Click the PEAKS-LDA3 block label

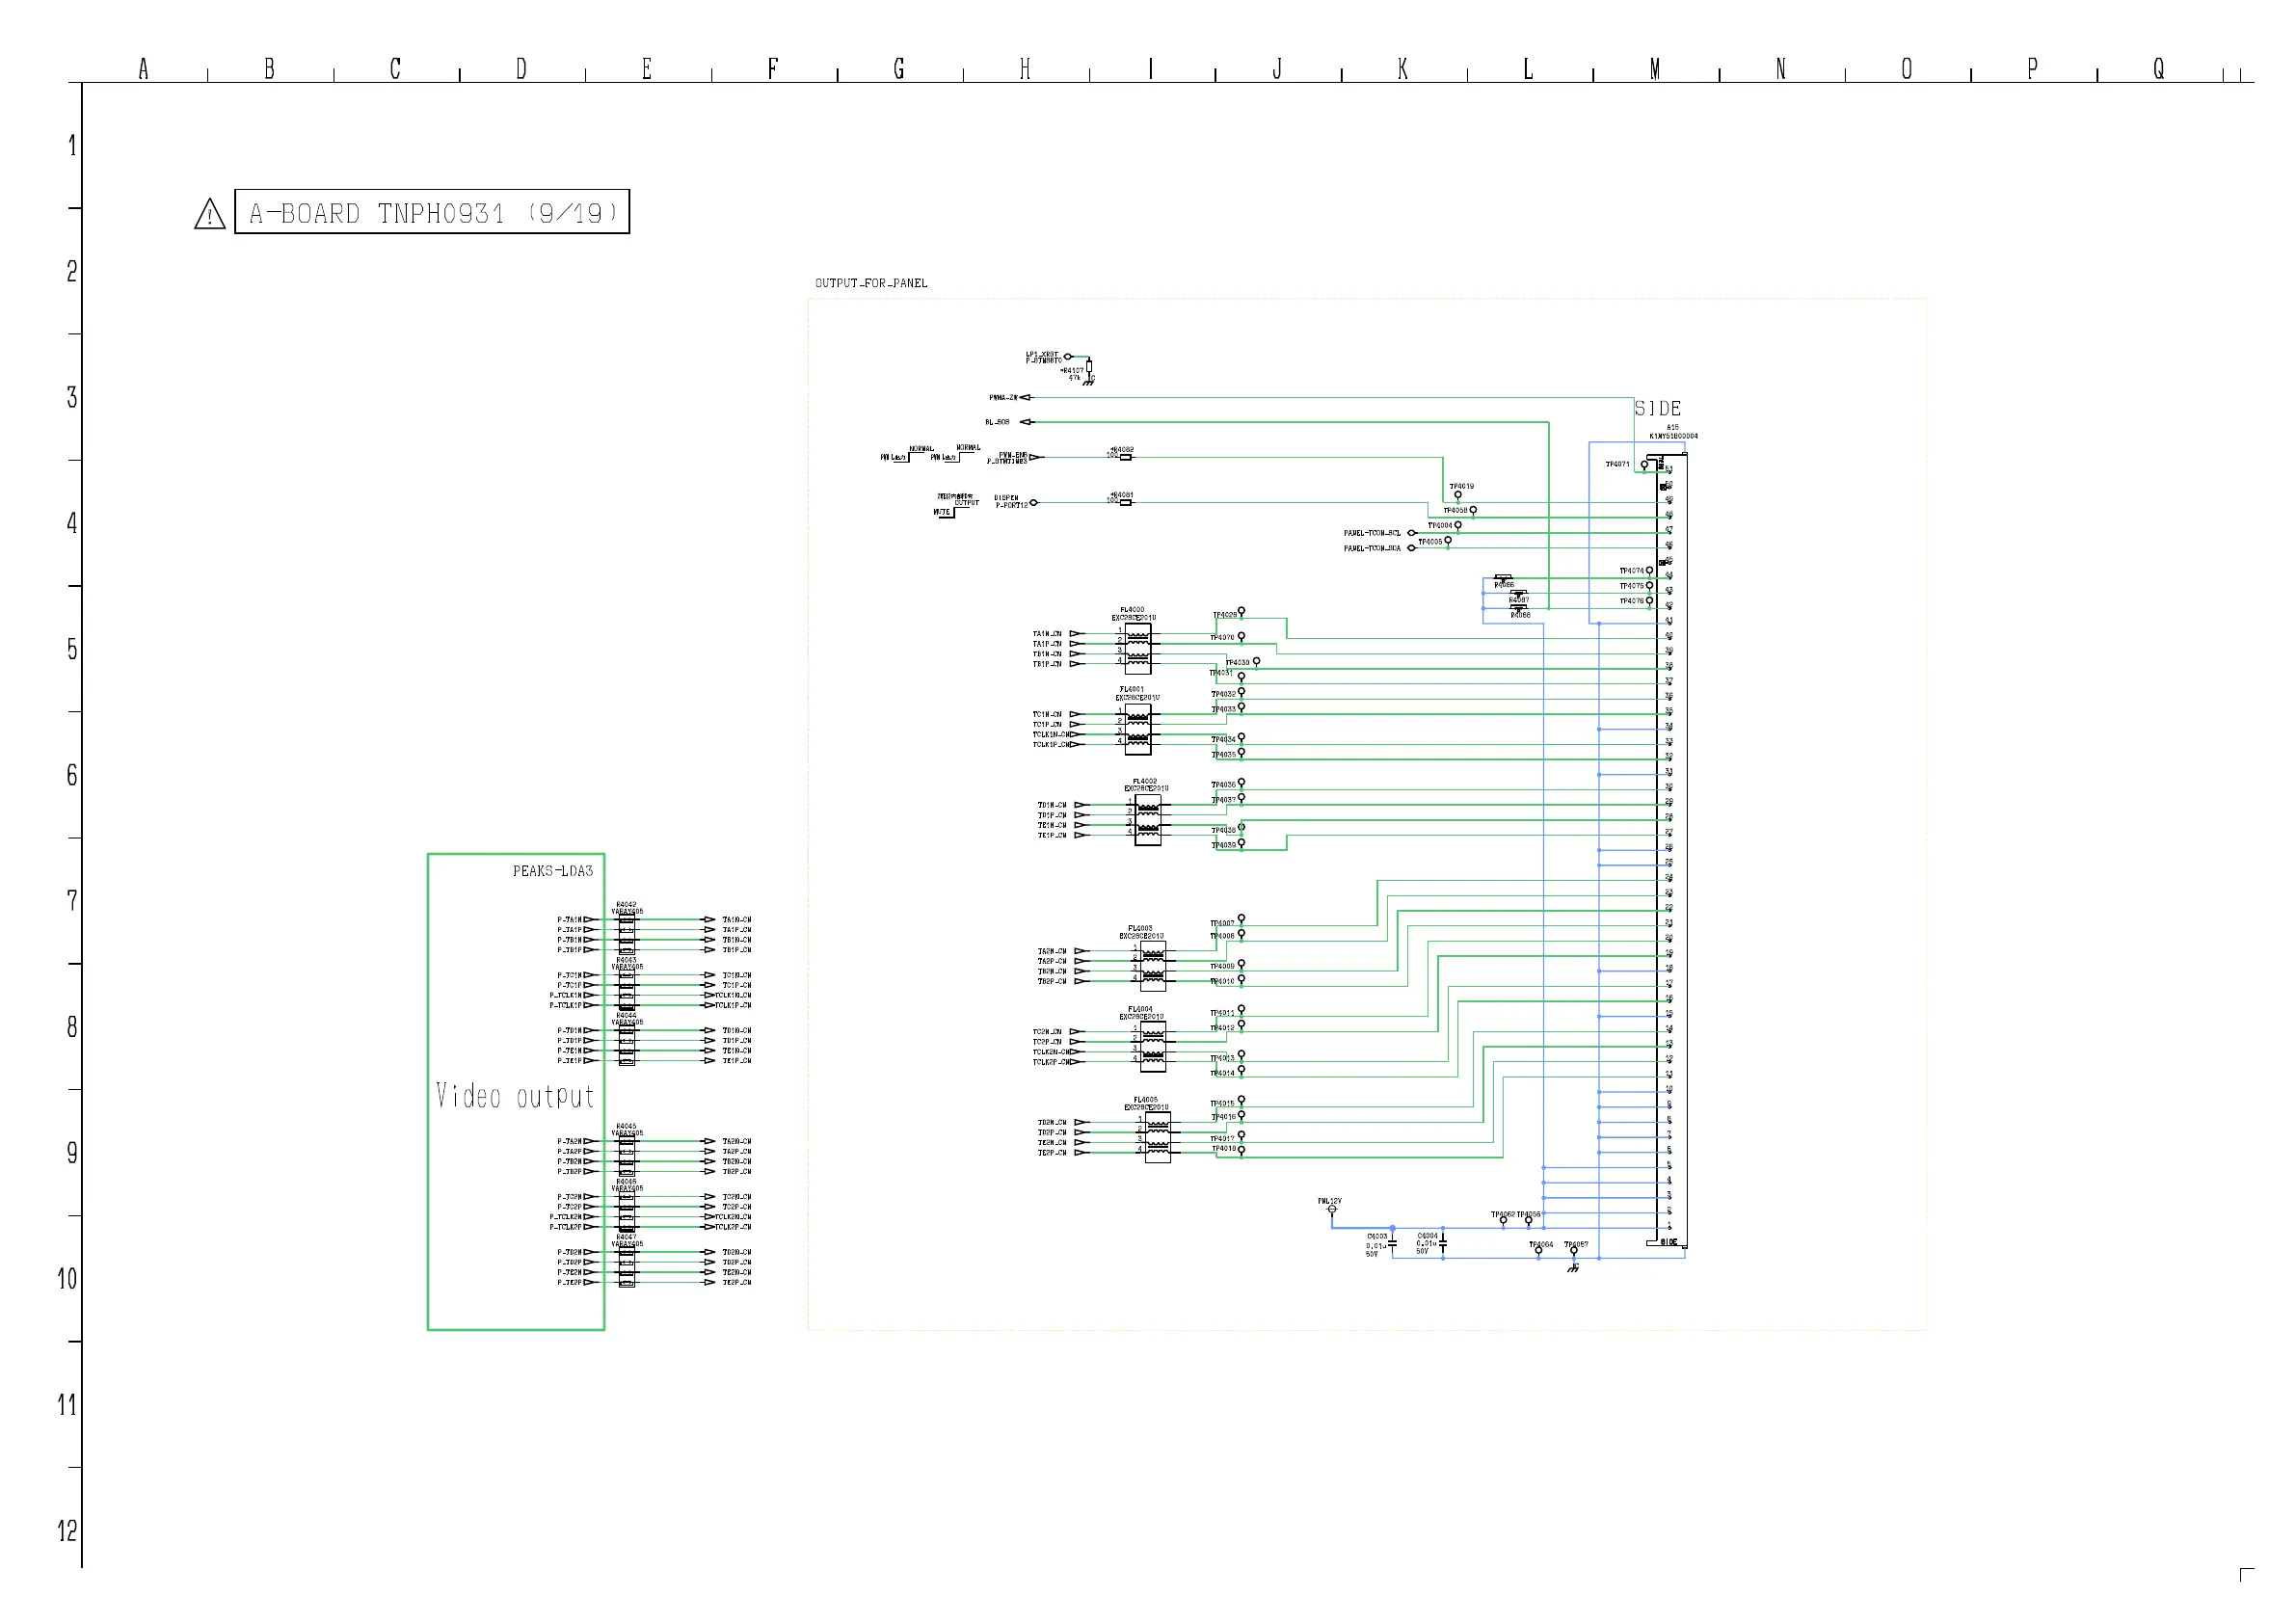(x=552, y=871)
